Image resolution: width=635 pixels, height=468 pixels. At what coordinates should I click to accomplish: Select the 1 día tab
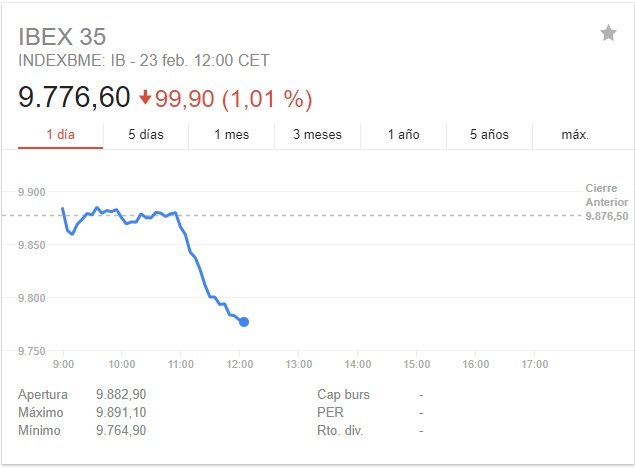[x=61, y=134]
